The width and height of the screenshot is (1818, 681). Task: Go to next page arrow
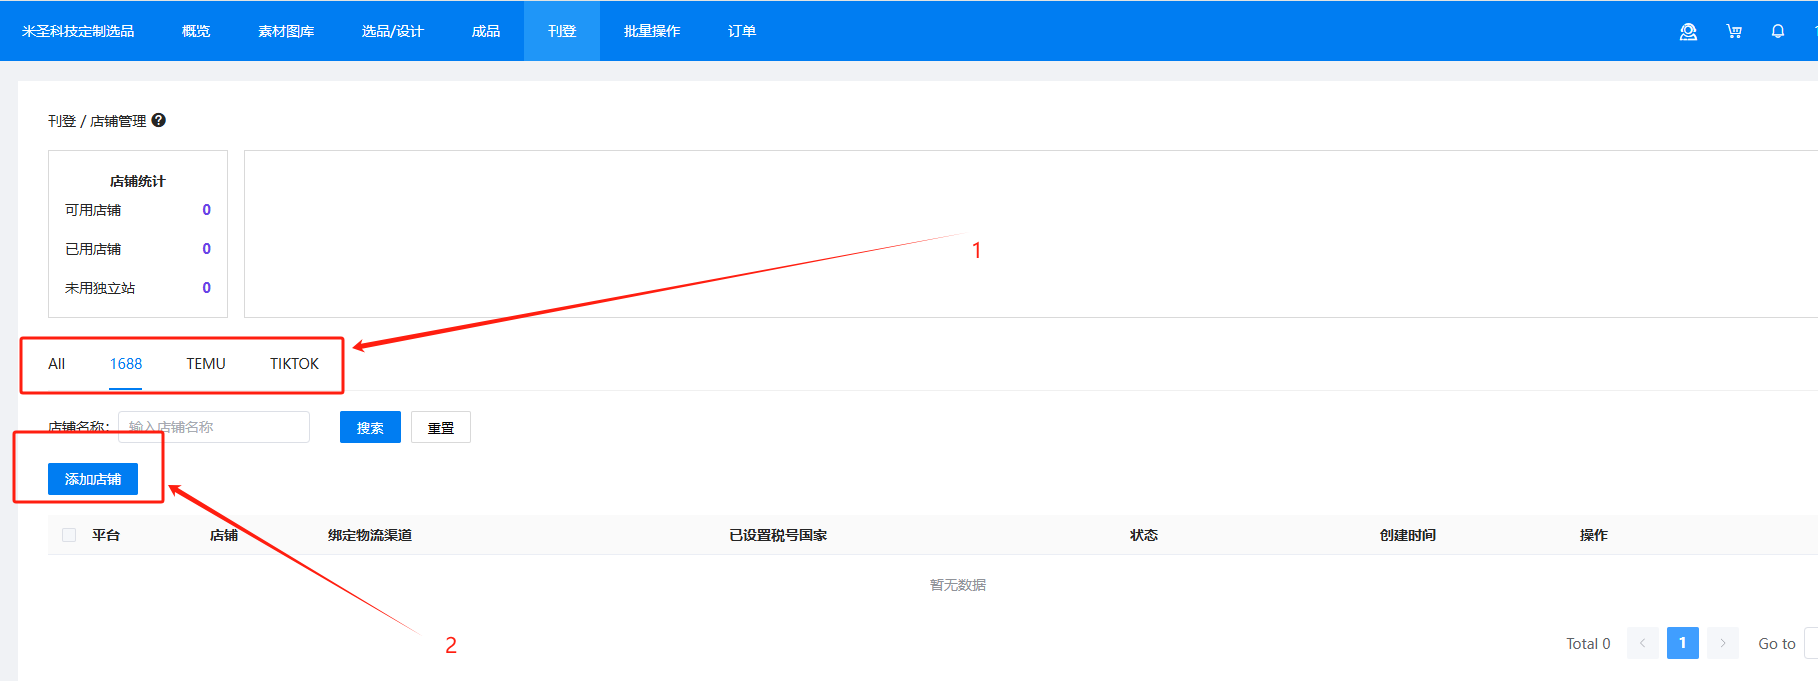(1723, 643)
